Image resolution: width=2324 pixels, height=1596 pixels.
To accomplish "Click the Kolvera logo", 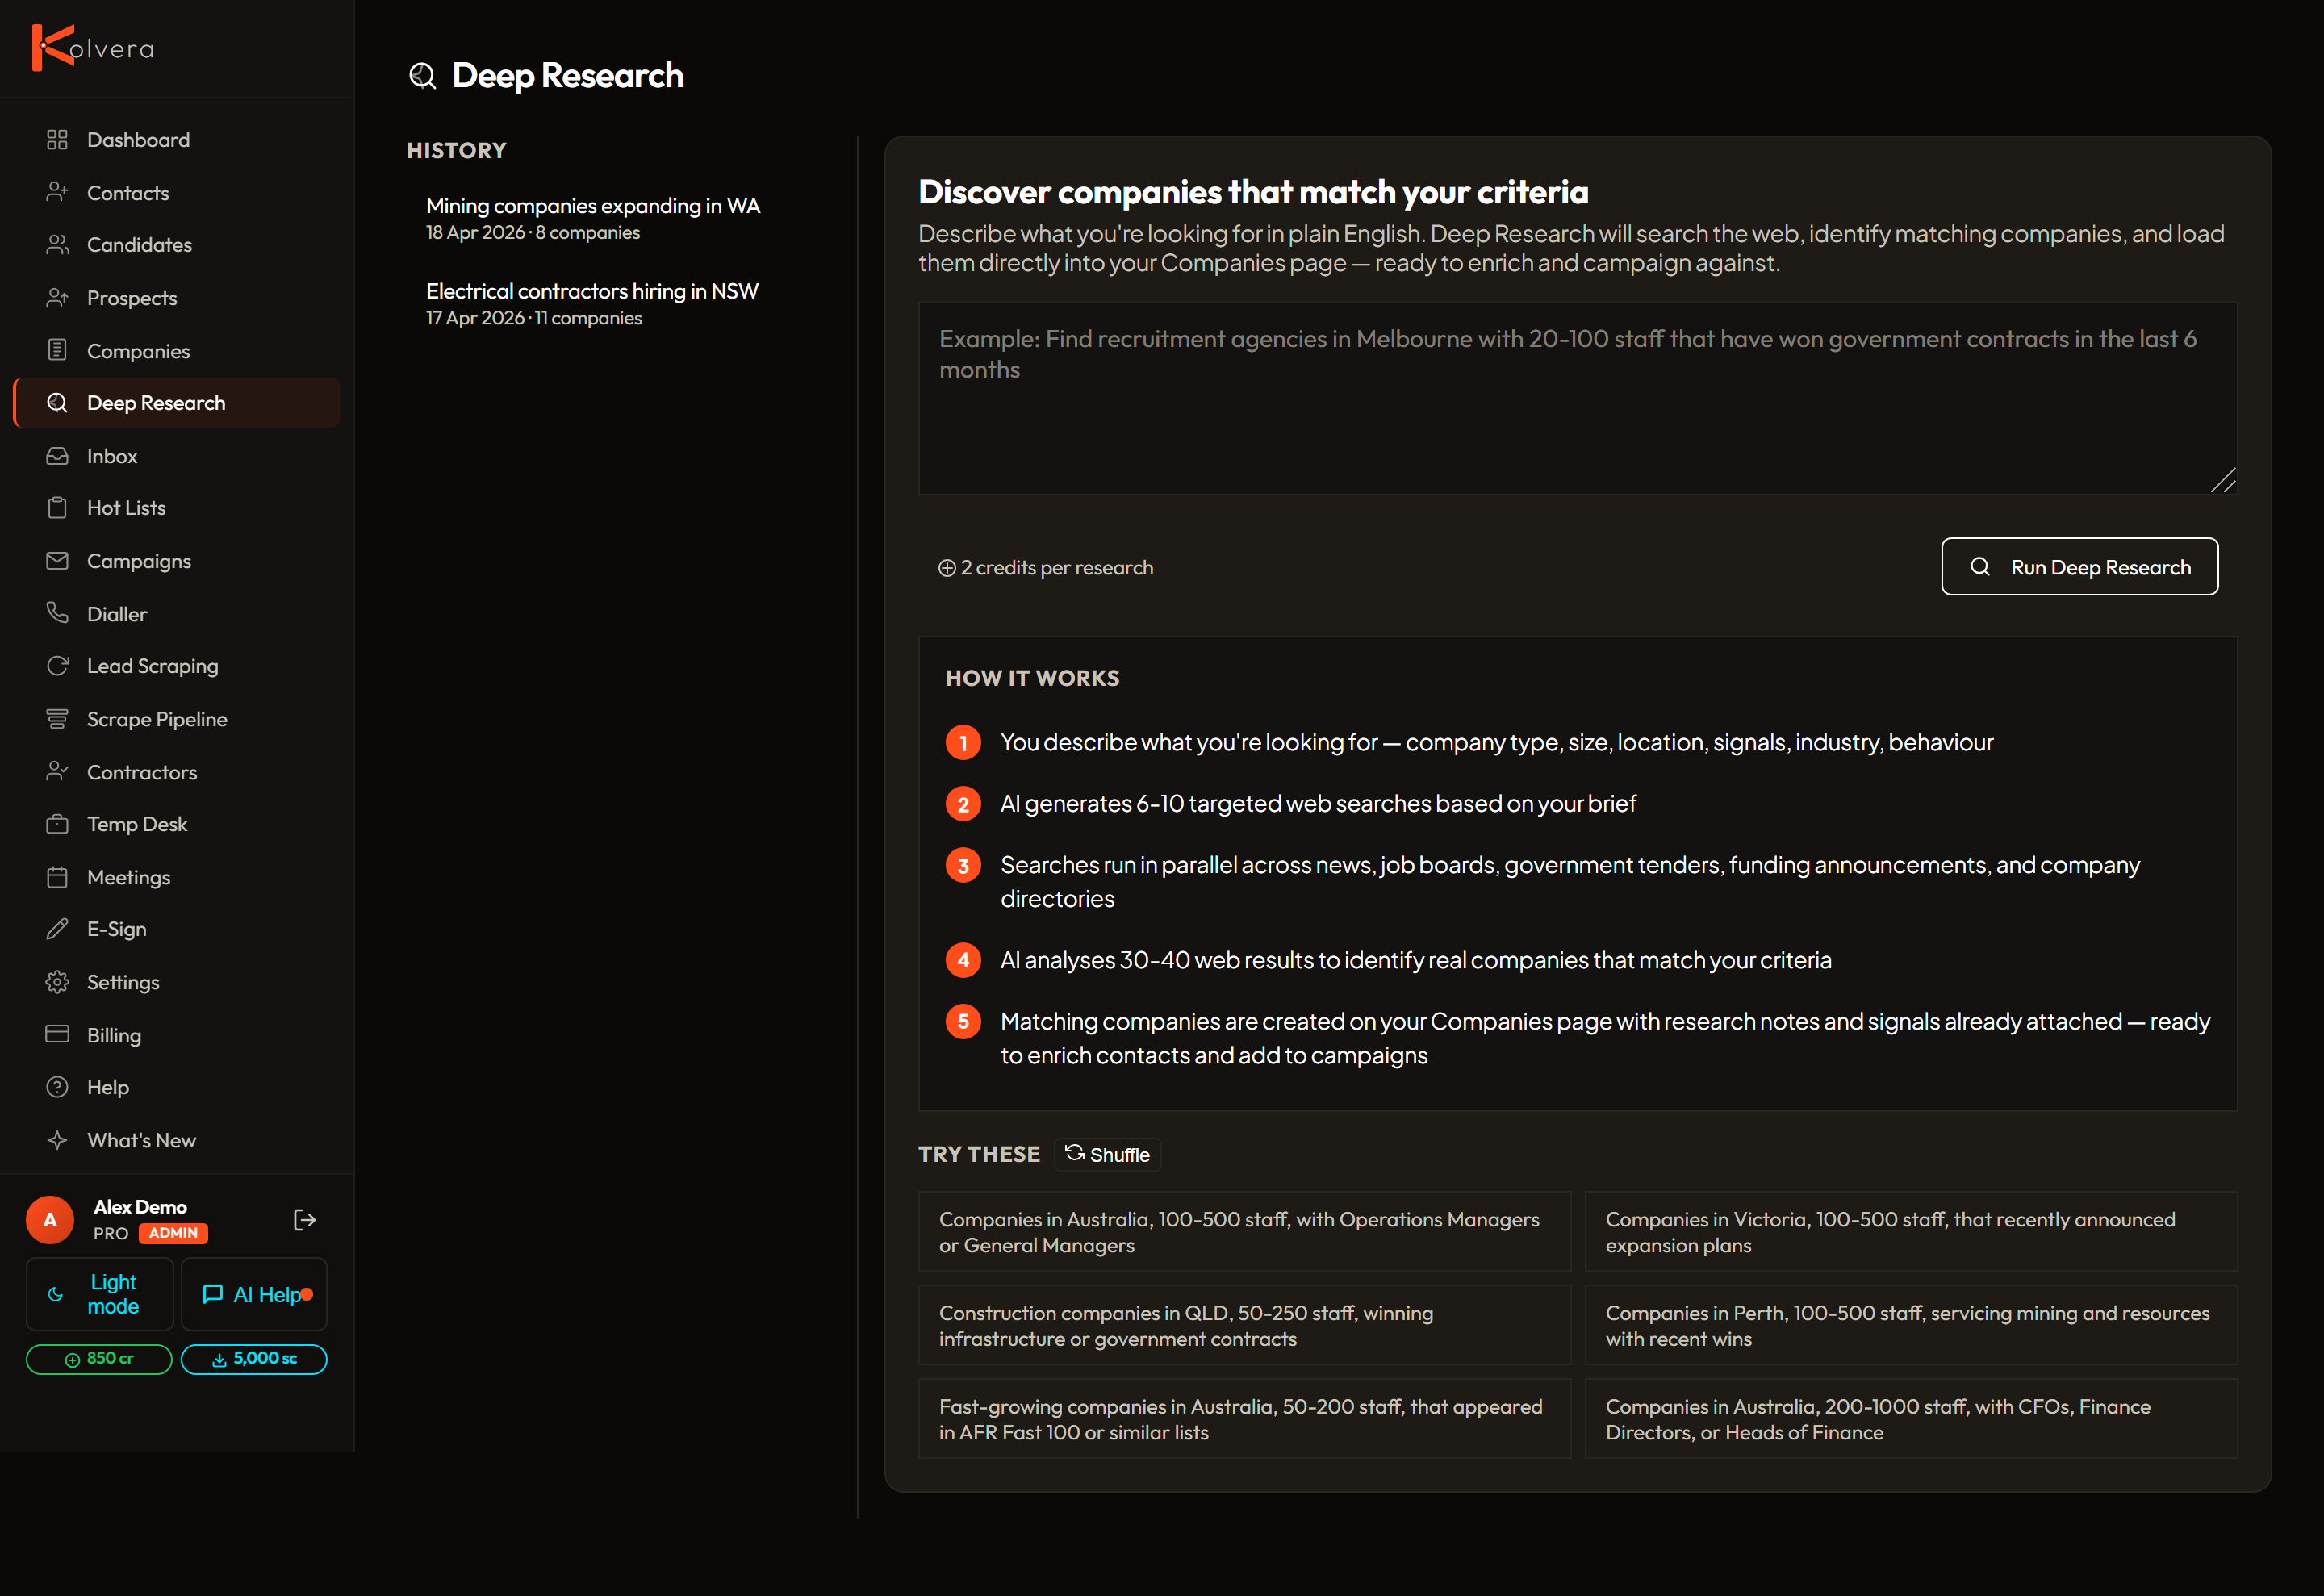I will 93,48.
